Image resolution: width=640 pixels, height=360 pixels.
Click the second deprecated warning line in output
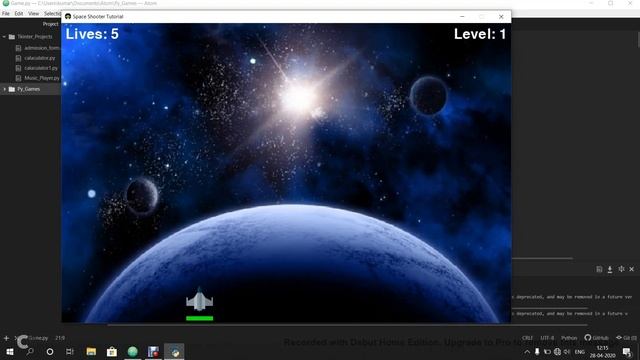point(571,313)
